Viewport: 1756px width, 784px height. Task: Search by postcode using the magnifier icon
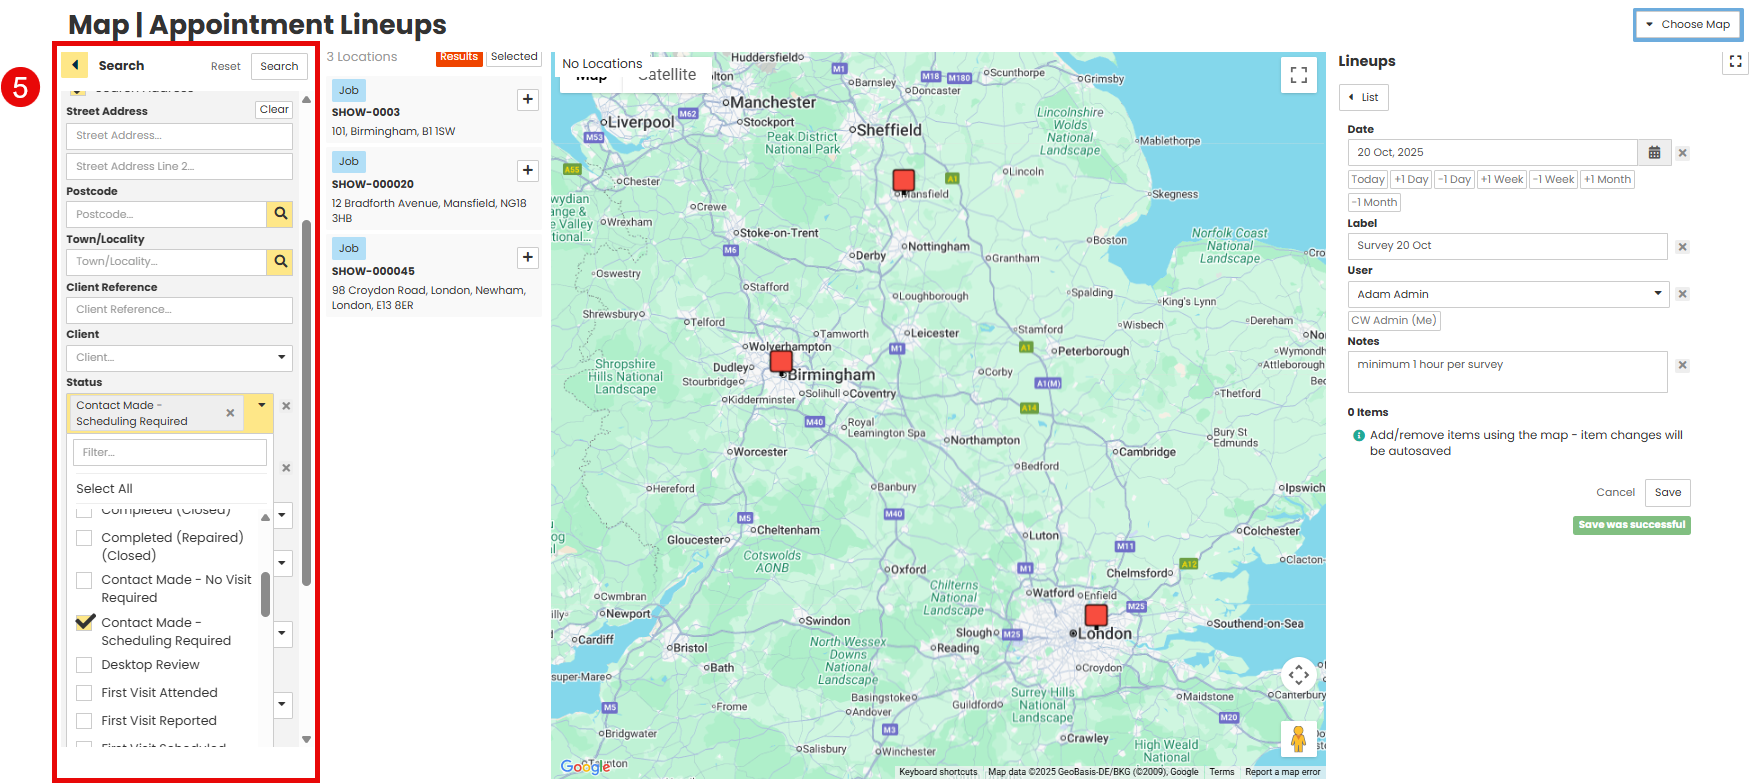click(x=281, y=214)
